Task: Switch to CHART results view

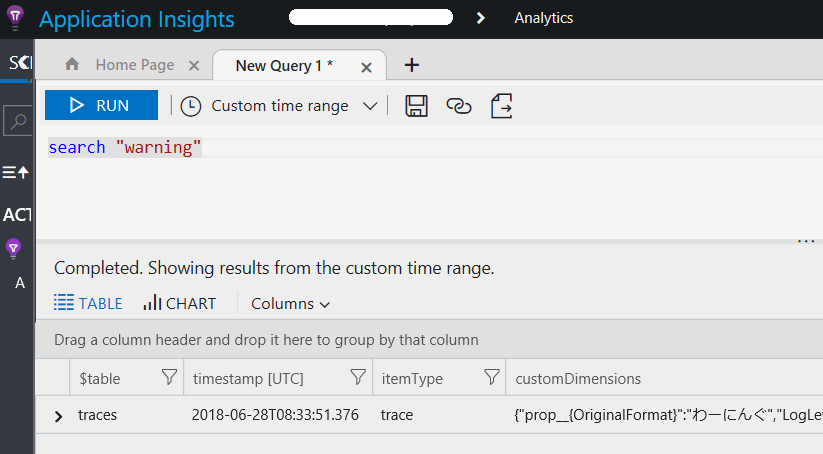Action: [180, 303]
